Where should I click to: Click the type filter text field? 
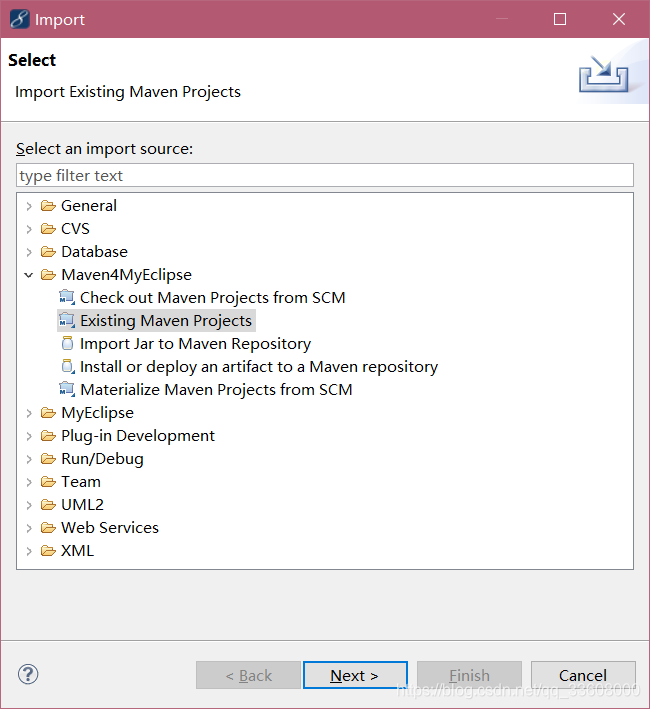tap(325, 175)
